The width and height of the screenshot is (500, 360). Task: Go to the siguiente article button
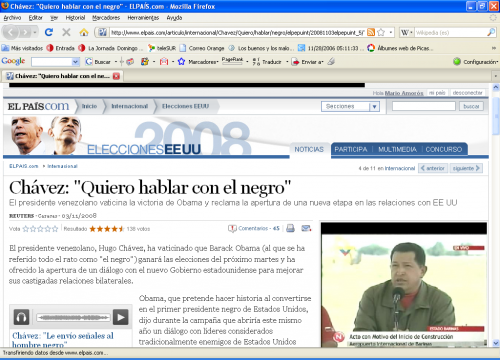(x=466, y=168)
